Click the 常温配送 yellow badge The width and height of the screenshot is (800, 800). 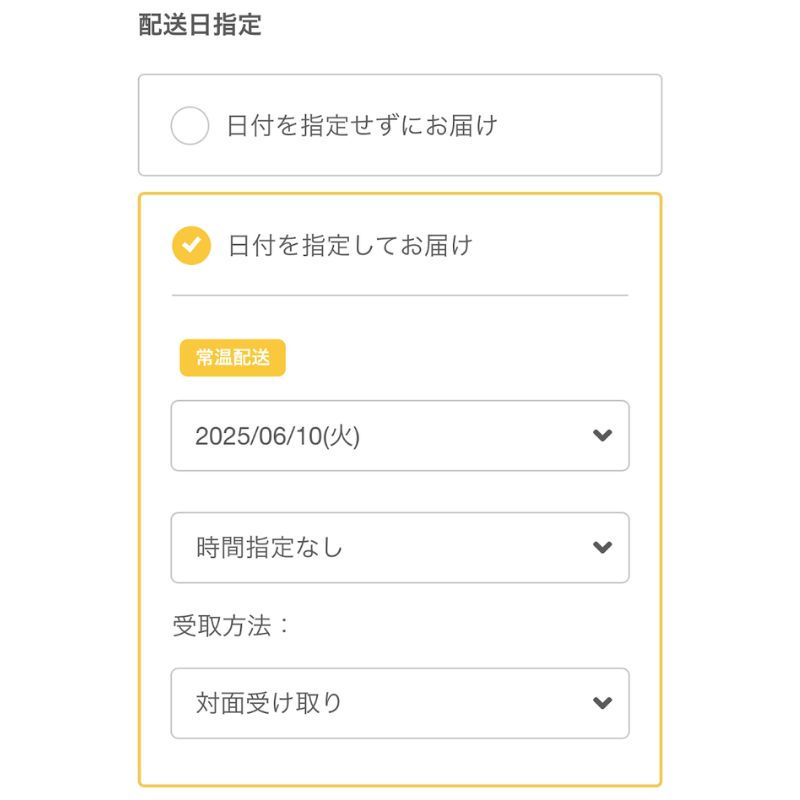pyautogui.click(x=233, y=358)
